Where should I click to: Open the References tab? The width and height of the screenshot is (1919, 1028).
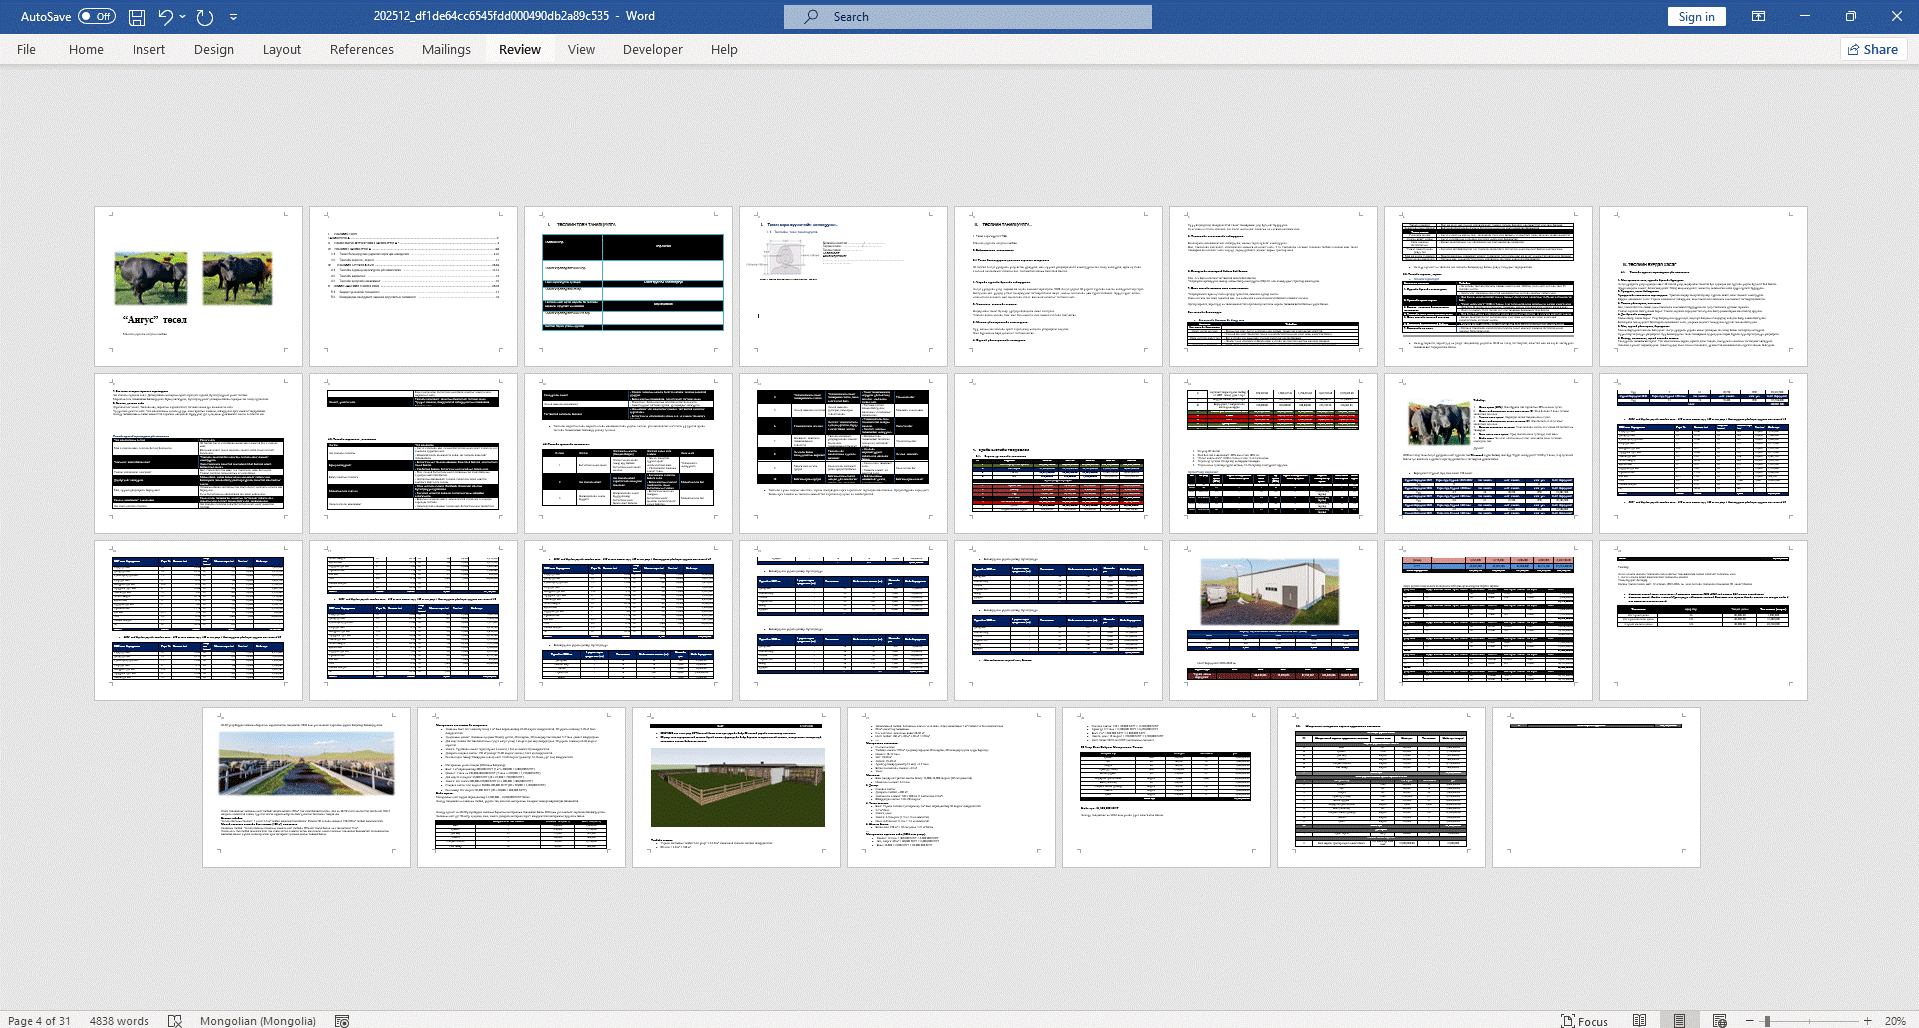point(361,49)
